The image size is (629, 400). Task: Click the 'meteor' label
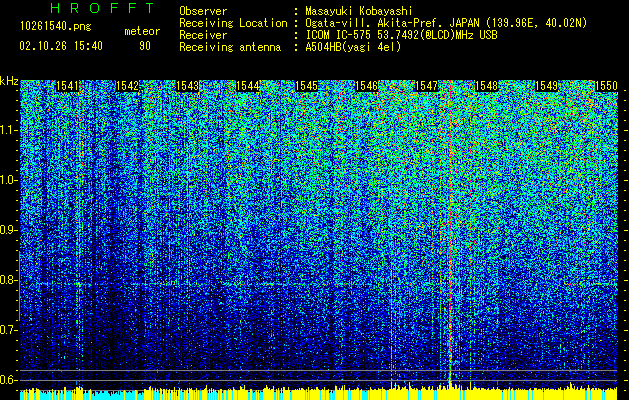pyautogui.click(x=142, y=31)
